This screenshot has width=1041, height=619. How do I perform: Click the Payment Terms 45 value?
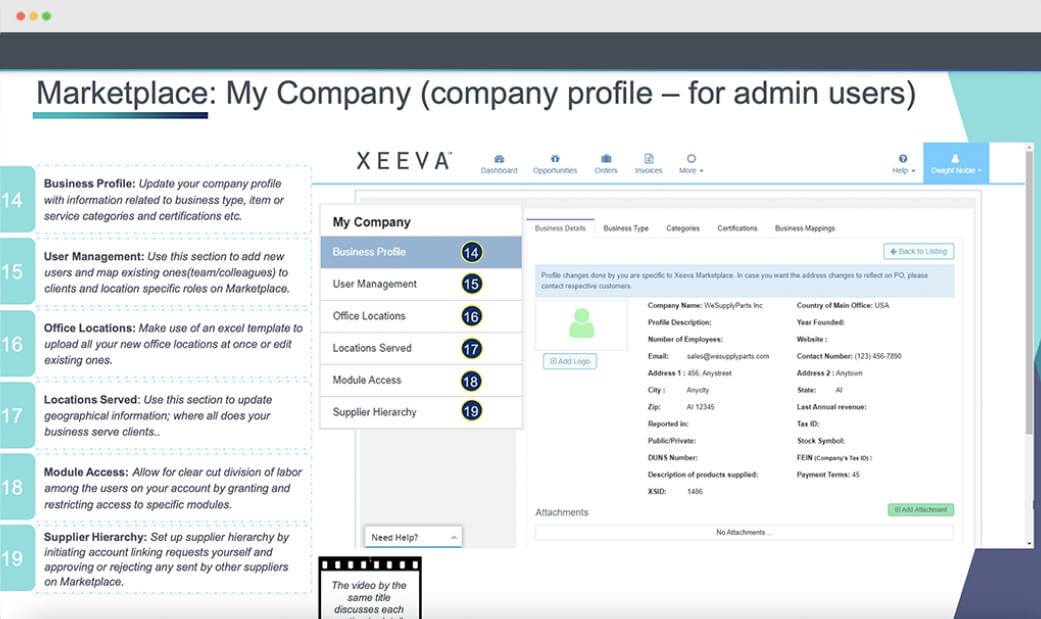(856, 475)
